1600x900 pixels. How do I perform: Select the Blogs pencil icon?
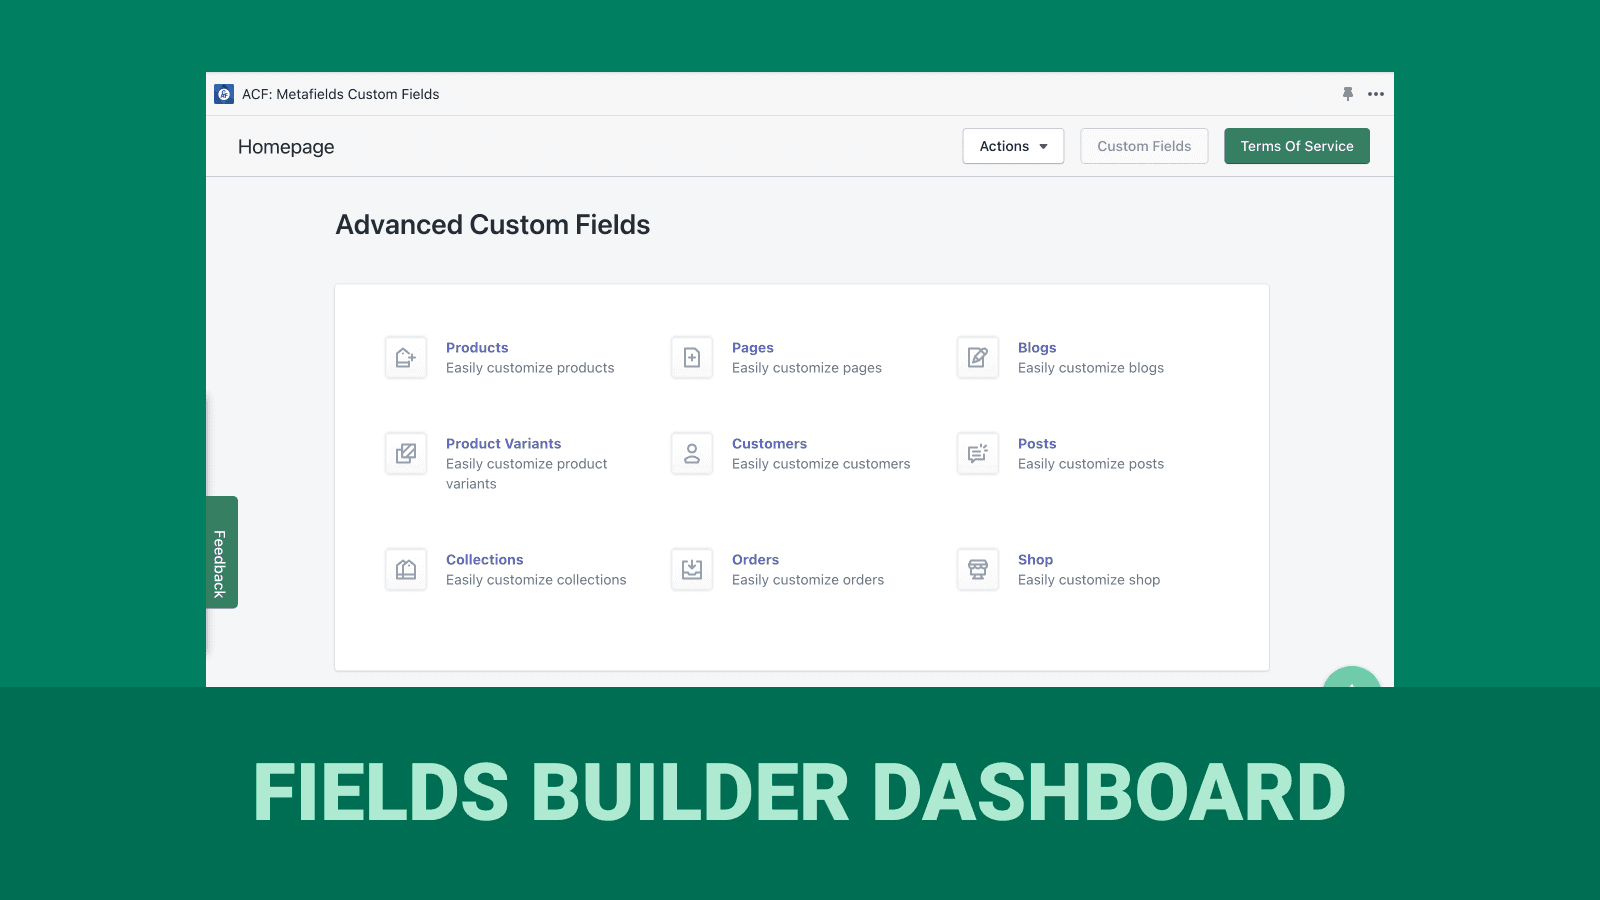coord(977,357)
